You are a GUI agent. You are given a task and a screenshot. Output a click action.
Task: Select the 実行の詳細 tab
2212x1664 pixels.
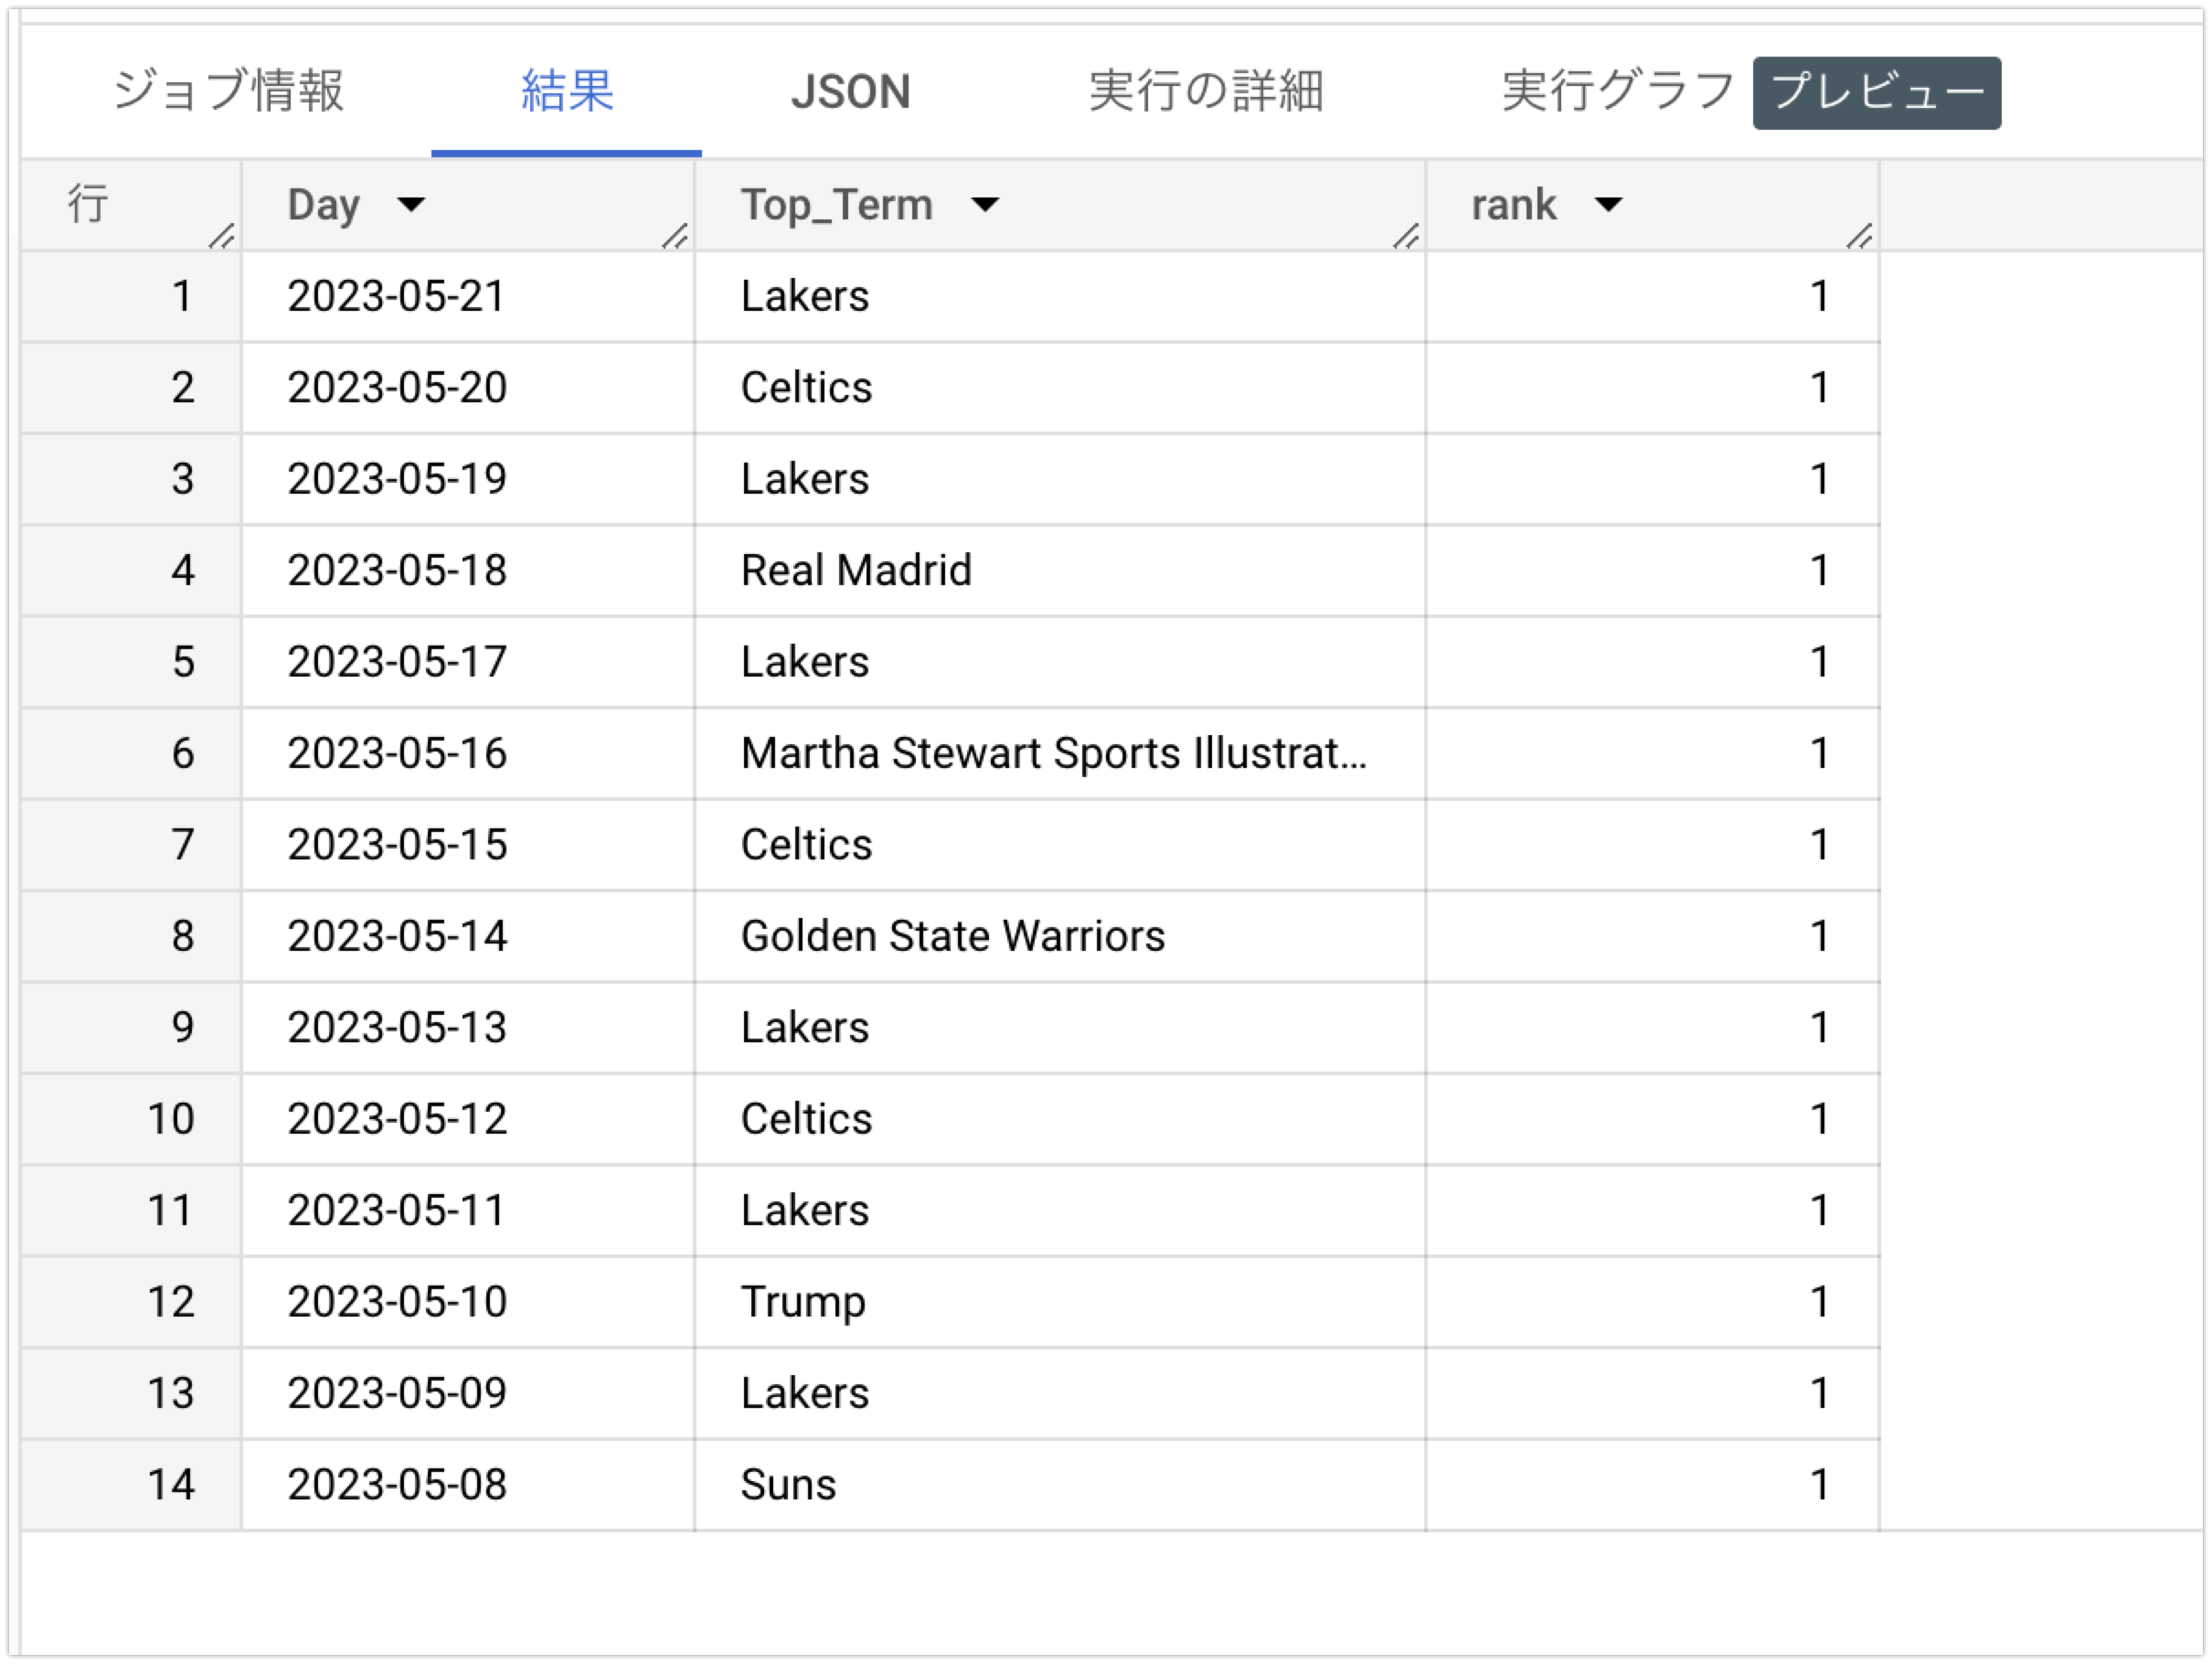click(1206, 91)
